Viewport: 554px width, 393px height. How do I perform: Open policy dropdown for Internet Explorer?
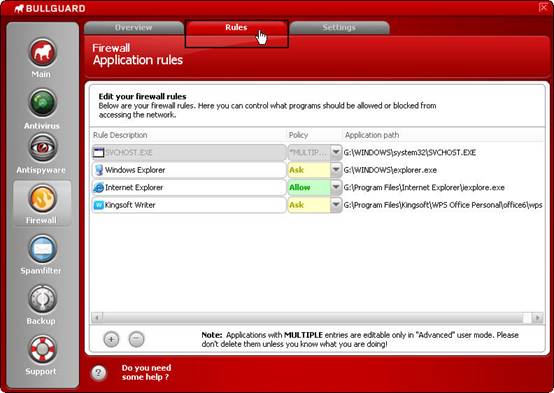[x=336, y=187]
